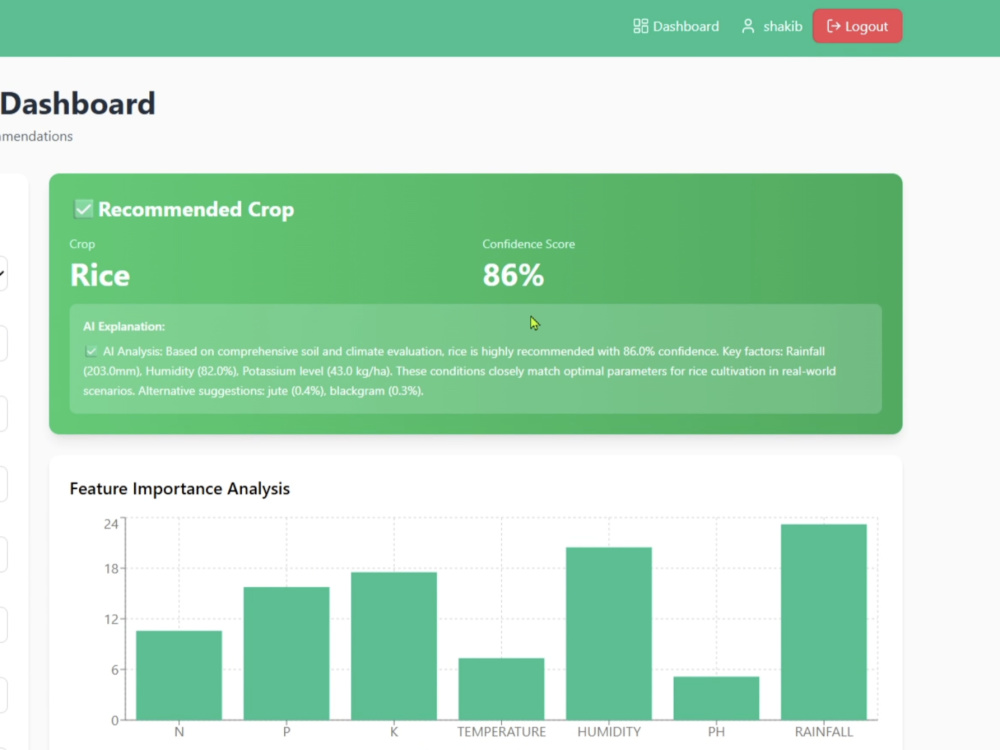Click the logout arrow icon
The height and width of the screenshot is (750, 1000).
(x=834, y=26)
